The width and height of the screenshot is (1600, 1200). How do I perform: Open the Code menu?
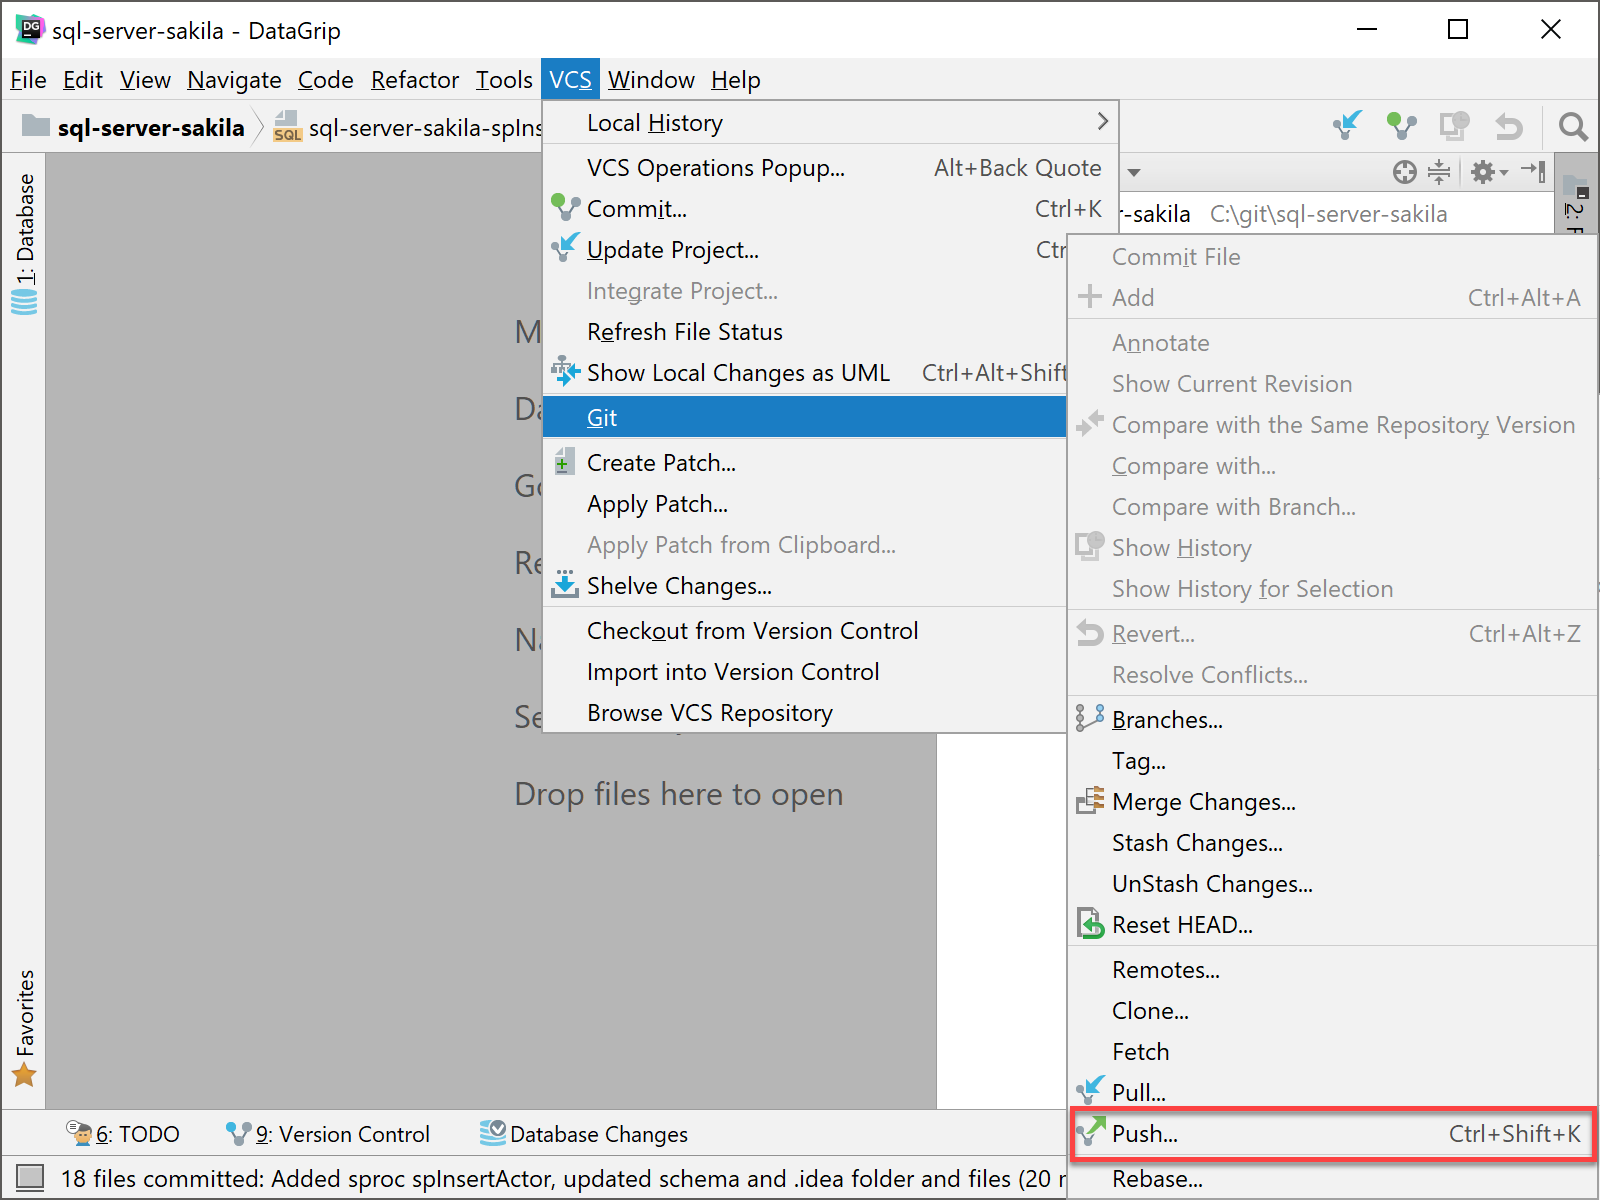[x=326, y=80]
